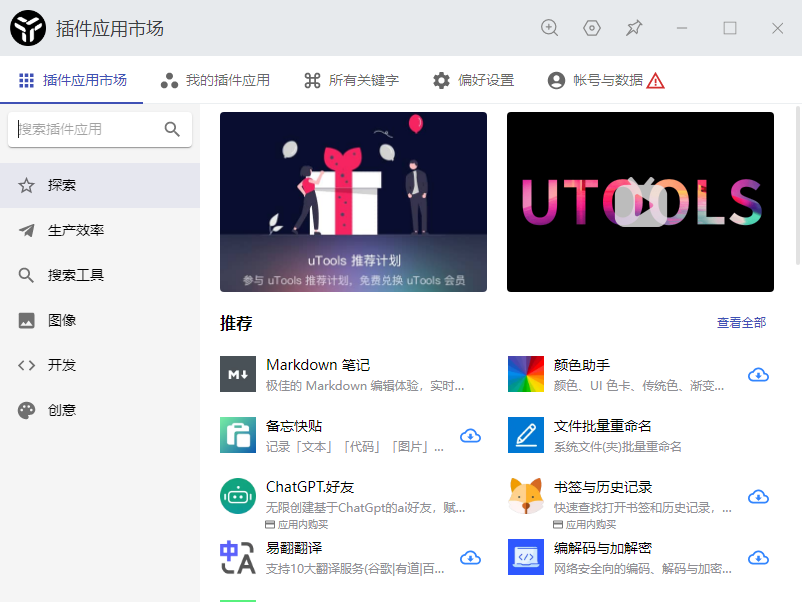802x602 pixels.
Task: Download the 编解码与加解密 plugin
Action: [758, 558]
